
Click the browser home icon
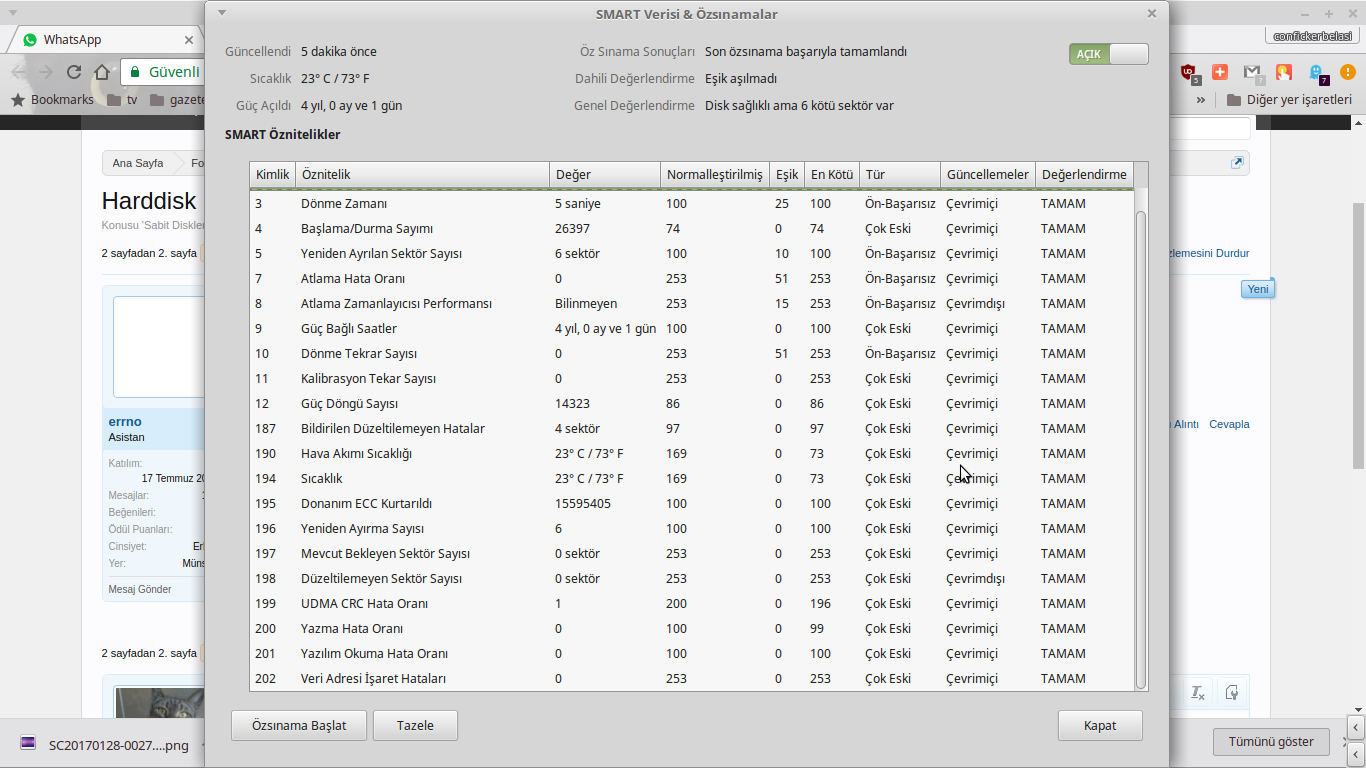coord(102,72)
